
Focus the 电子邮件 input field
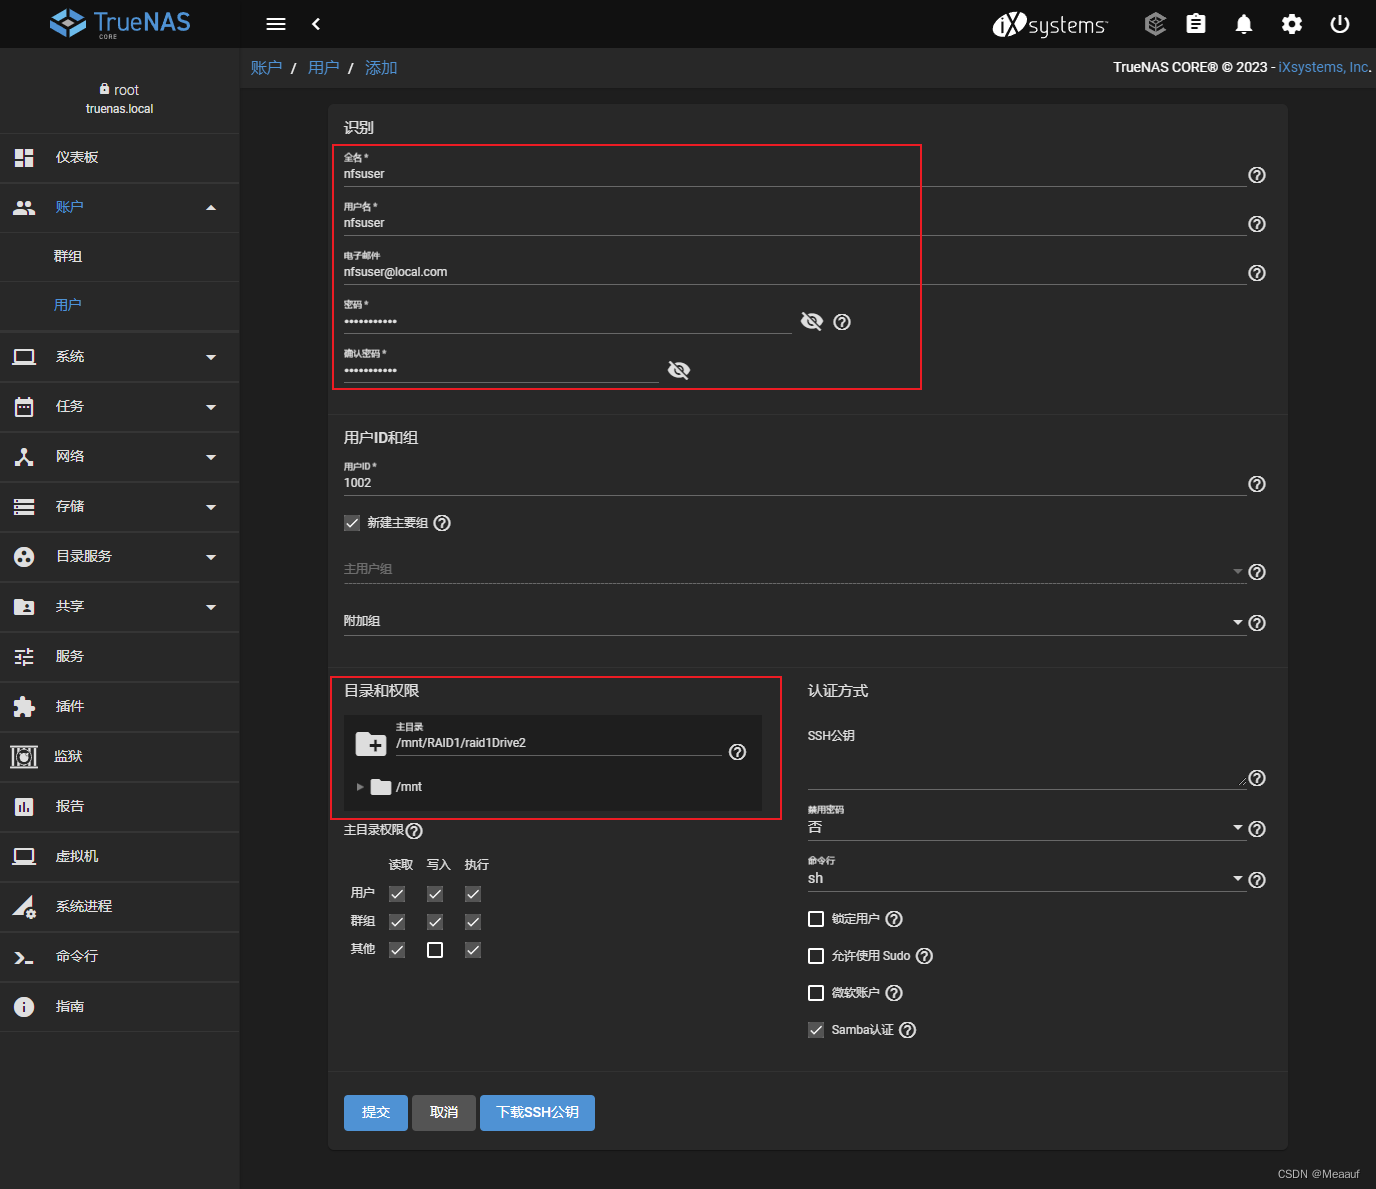(794, 272)
